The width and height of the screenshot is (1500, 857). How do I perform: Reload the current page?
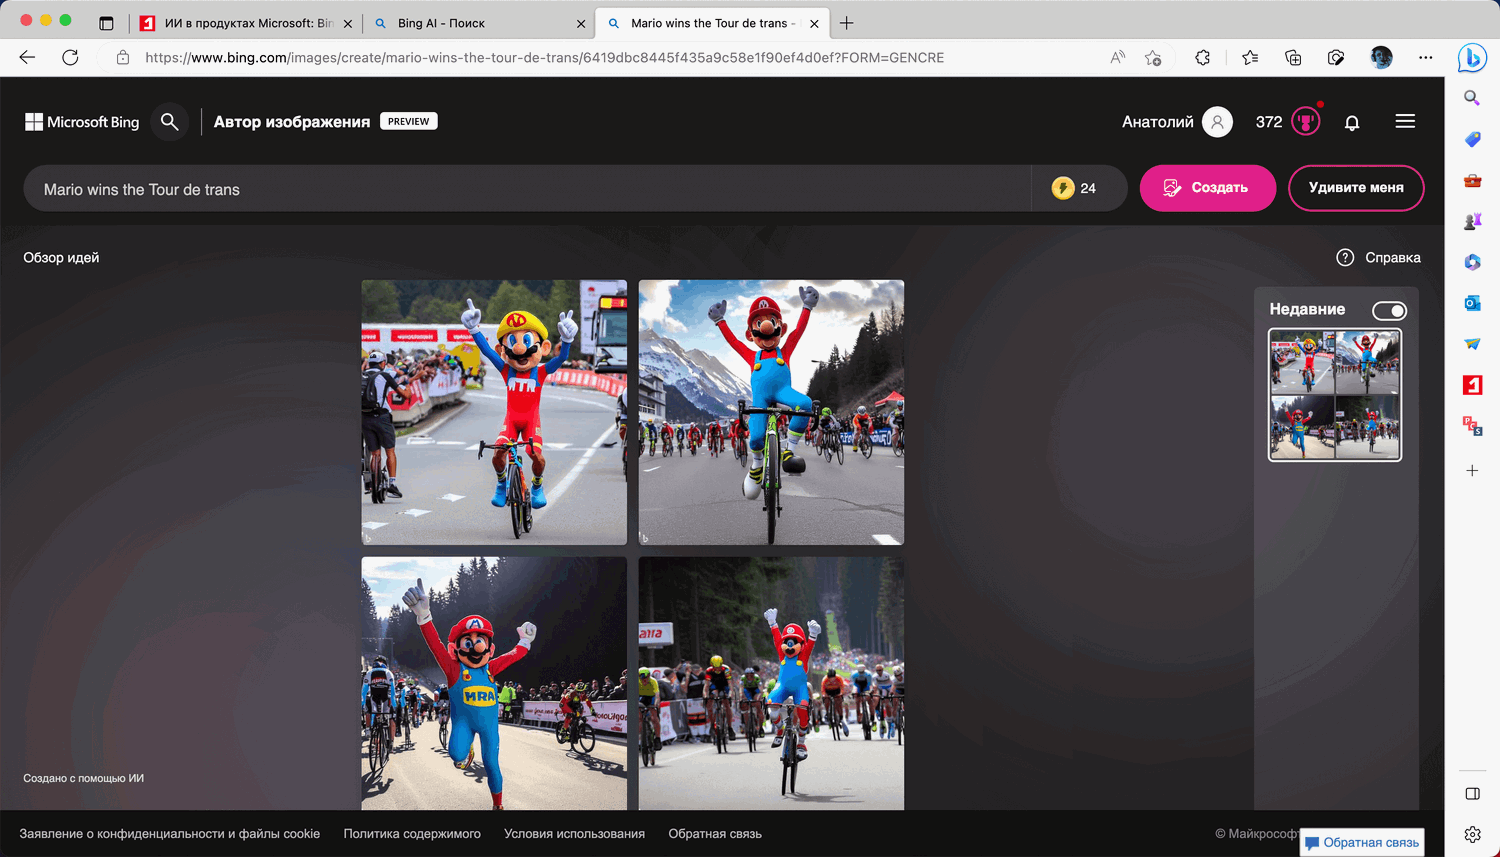70,57
